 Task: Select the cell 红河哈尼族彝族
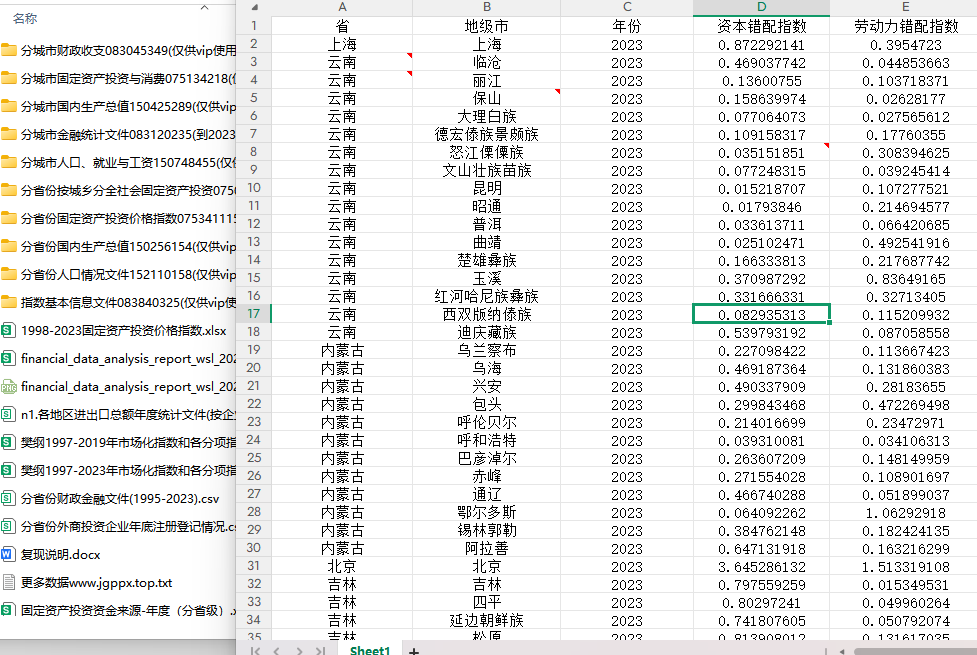[x=487, y=297]
